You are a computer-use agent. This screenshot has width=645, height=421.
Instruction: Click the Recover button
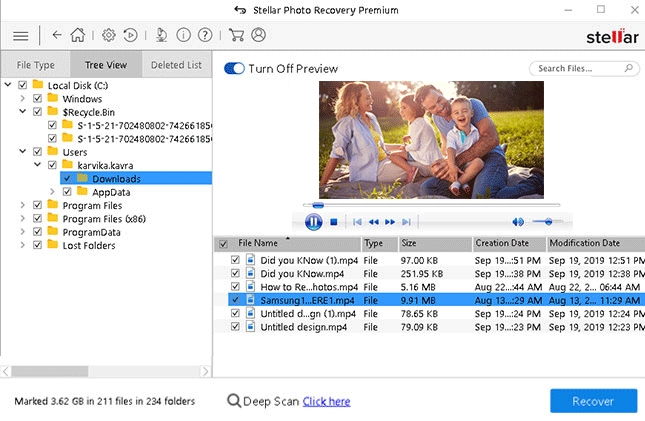[593, 401]
